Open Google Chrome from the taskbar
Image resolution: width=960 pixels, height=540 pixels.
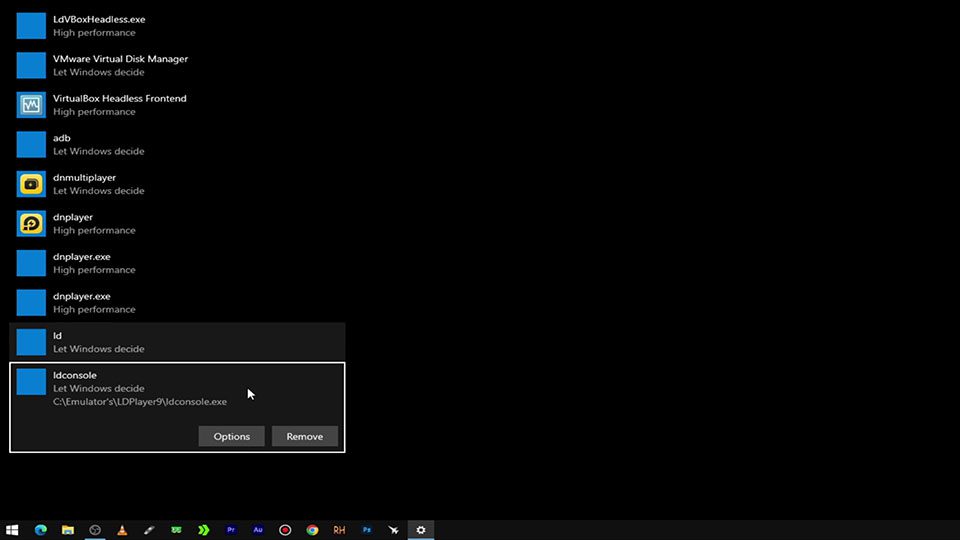[312, 530]
